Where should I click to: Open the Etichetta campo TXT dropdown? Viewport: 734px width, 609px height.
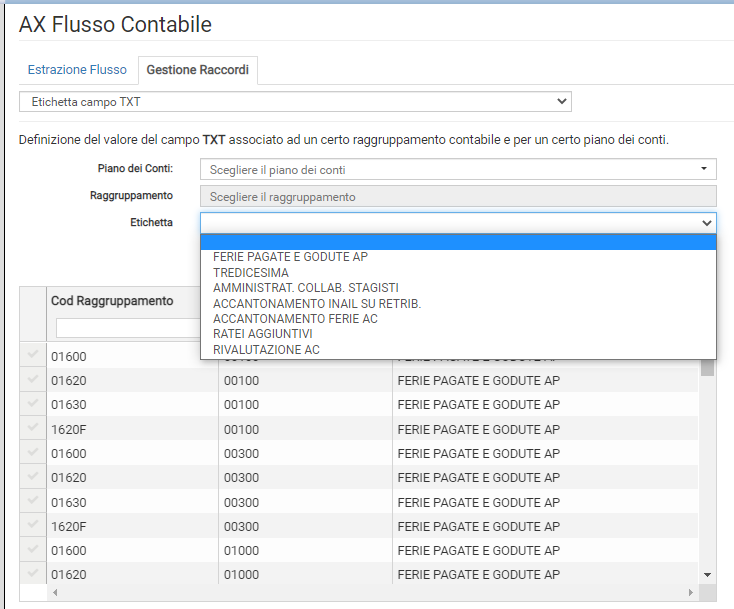pos(295,102)
